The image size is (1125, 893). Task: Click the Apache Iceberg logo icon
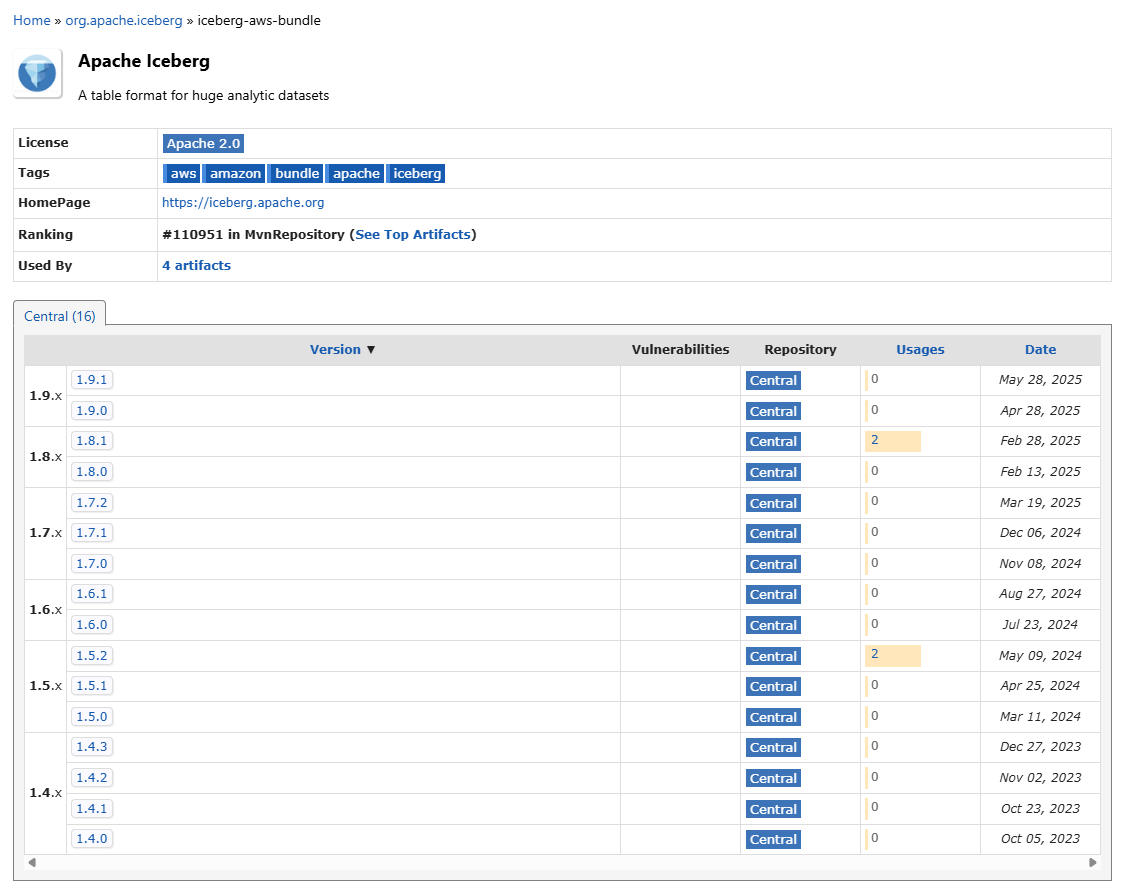pyautogui.click(x=37, y=73)
